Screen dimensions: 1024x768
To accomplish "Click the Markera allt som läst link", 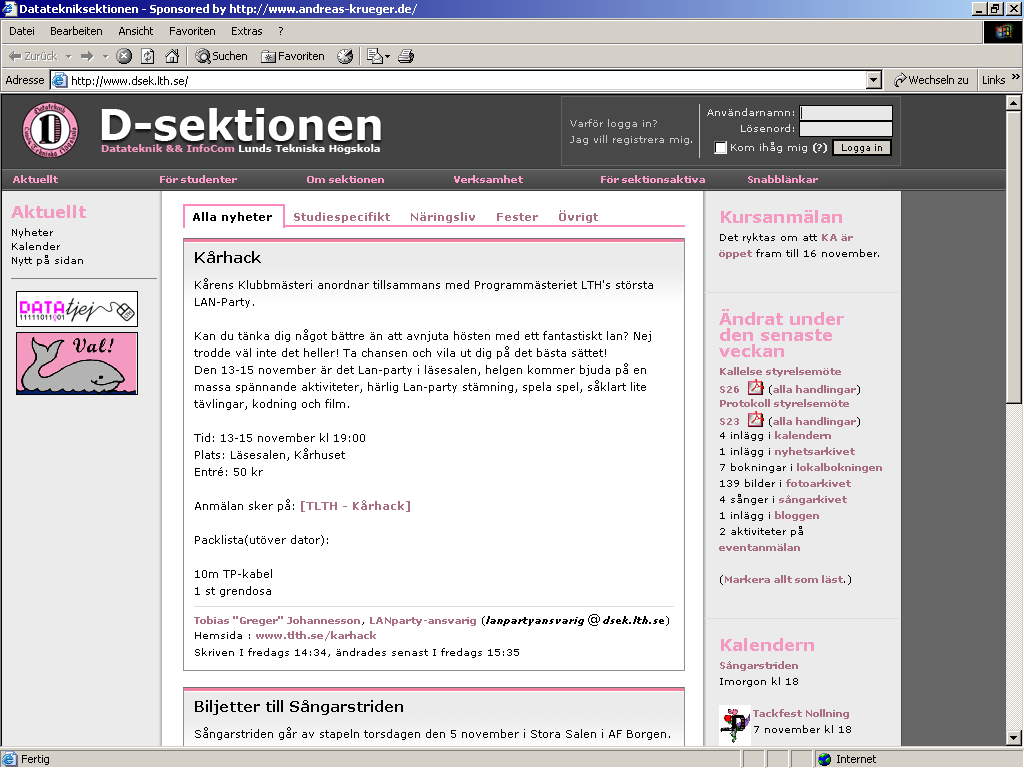I will coord(785,579).
